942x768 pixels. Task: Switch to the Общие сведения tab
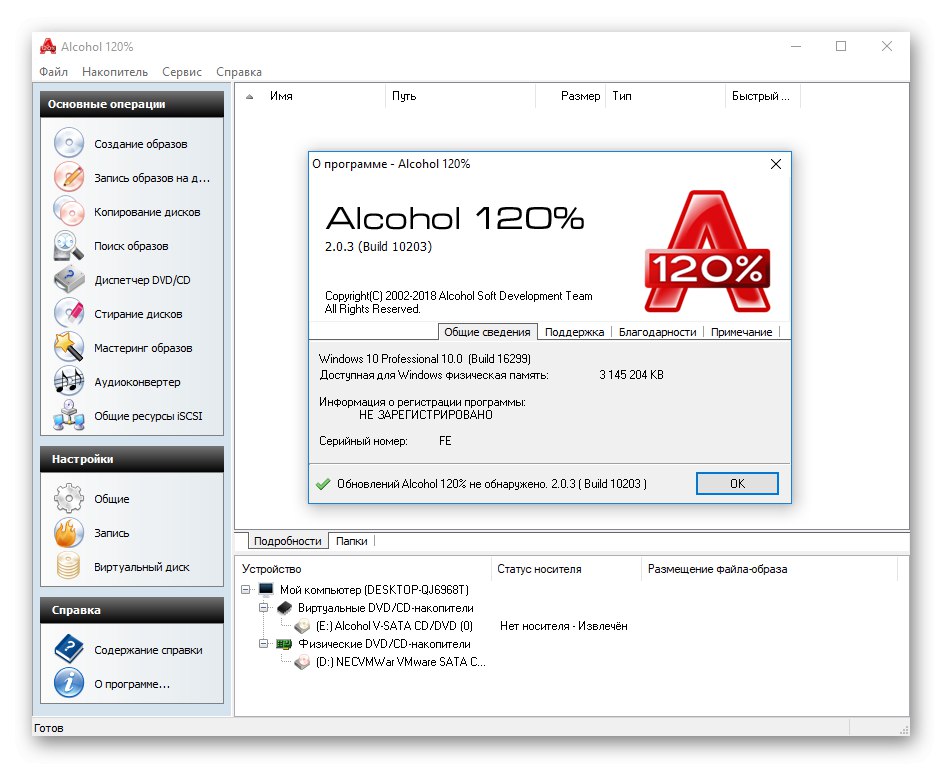click(487, 332)
